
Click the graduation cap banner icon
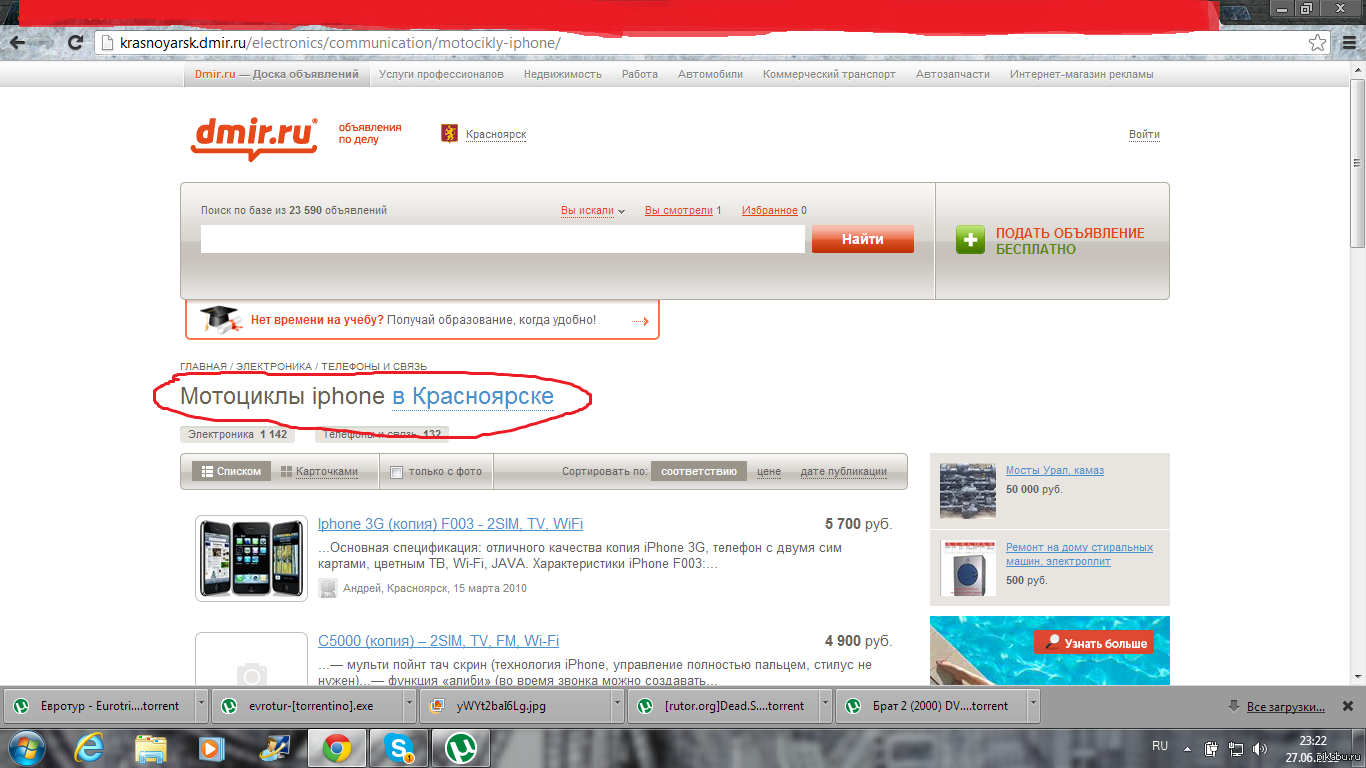point(220,319)
